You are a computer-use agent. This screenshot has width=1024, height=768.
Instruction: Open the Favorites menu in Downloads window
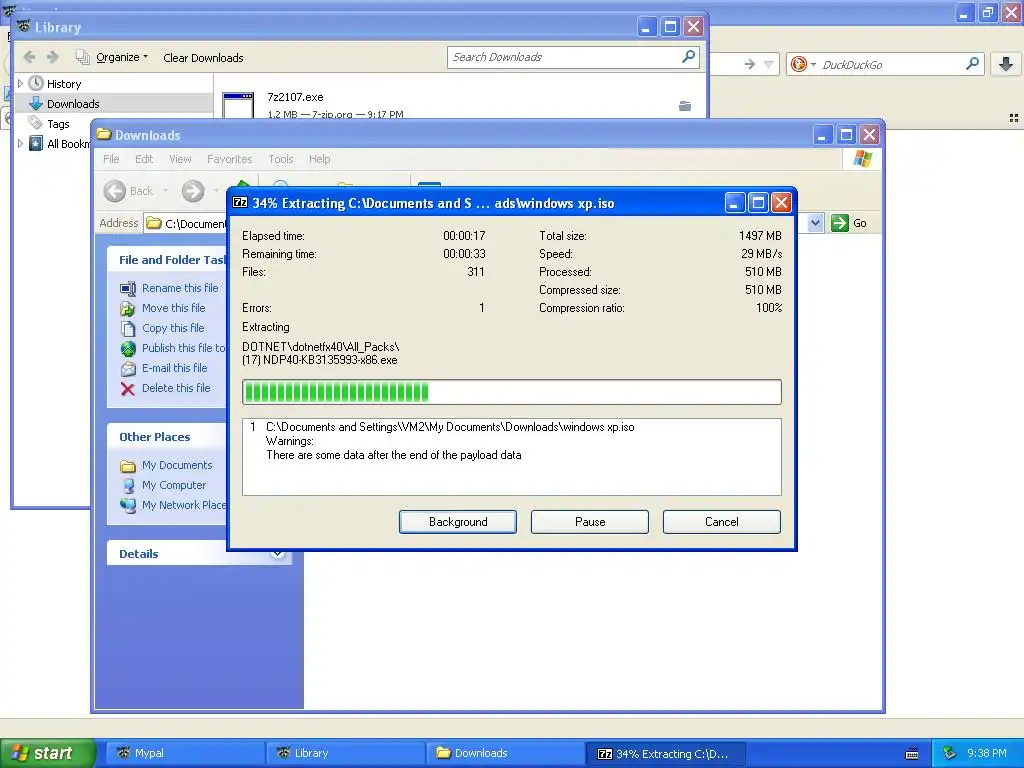pyautogui.click(x=229, y=159)
